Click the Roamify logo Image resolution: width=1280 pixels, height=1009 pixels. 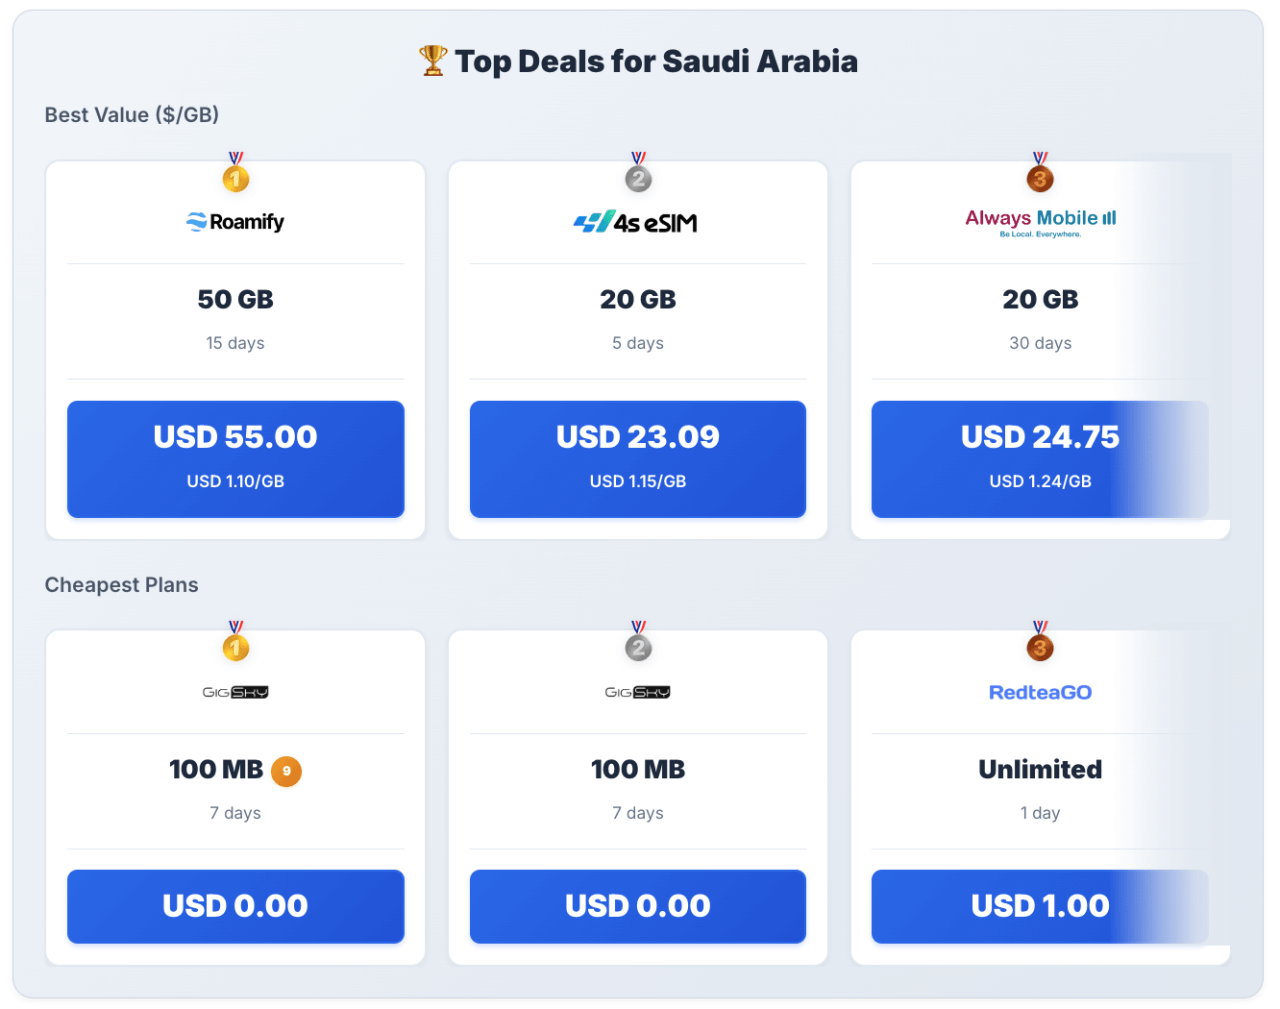click(x=236, y=222)
